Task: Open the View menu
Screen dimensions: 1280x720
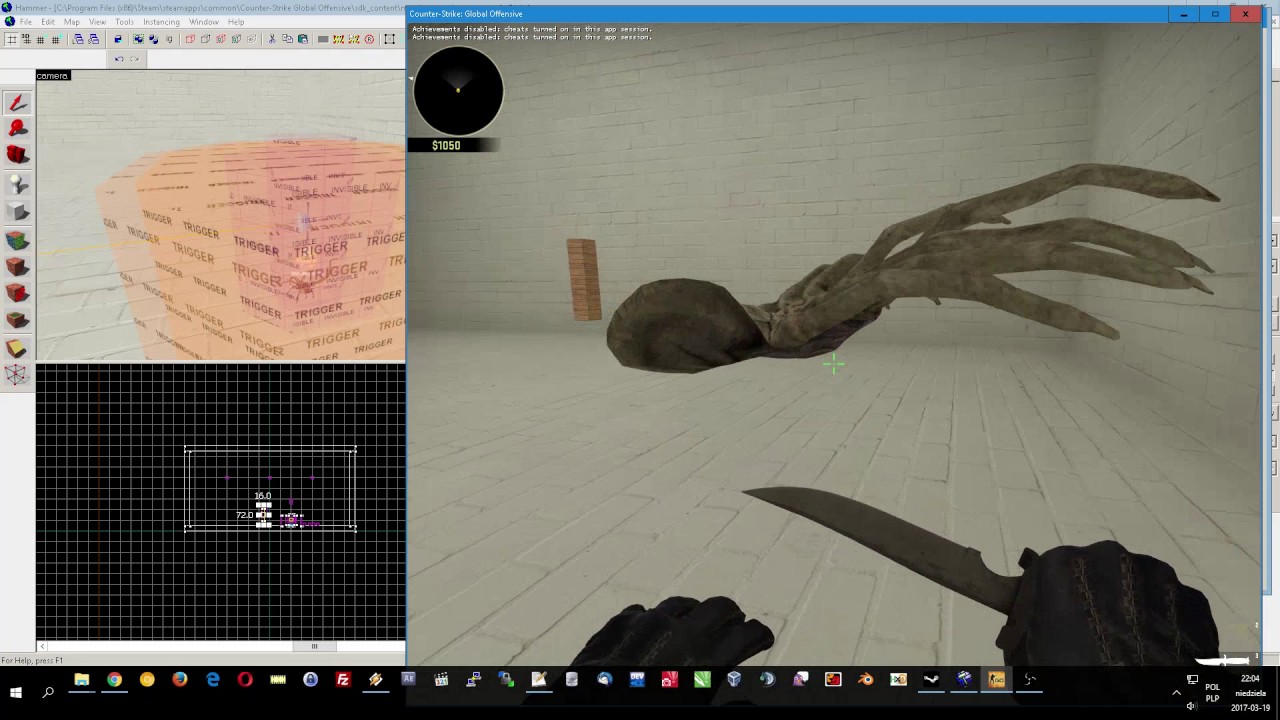Action: click(97, 21)
